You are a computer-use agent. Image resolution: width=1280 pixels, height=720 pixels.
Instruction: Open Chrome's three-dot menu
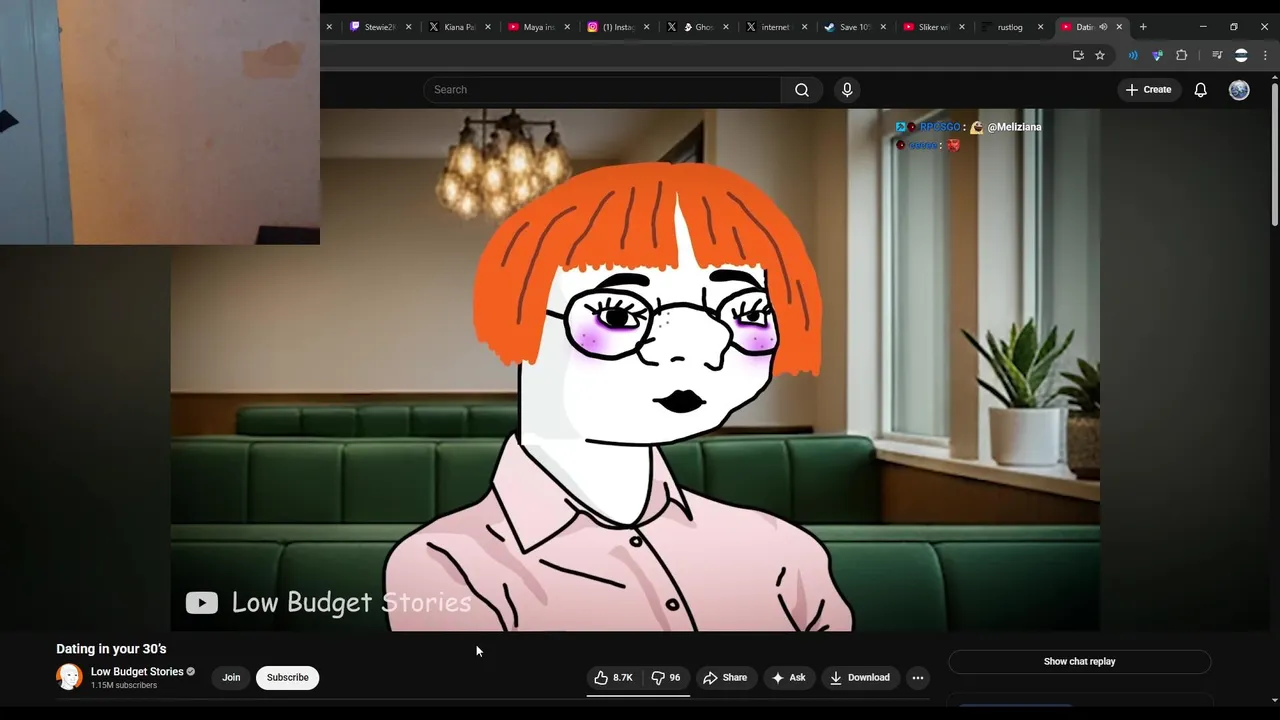(1265, 55)
